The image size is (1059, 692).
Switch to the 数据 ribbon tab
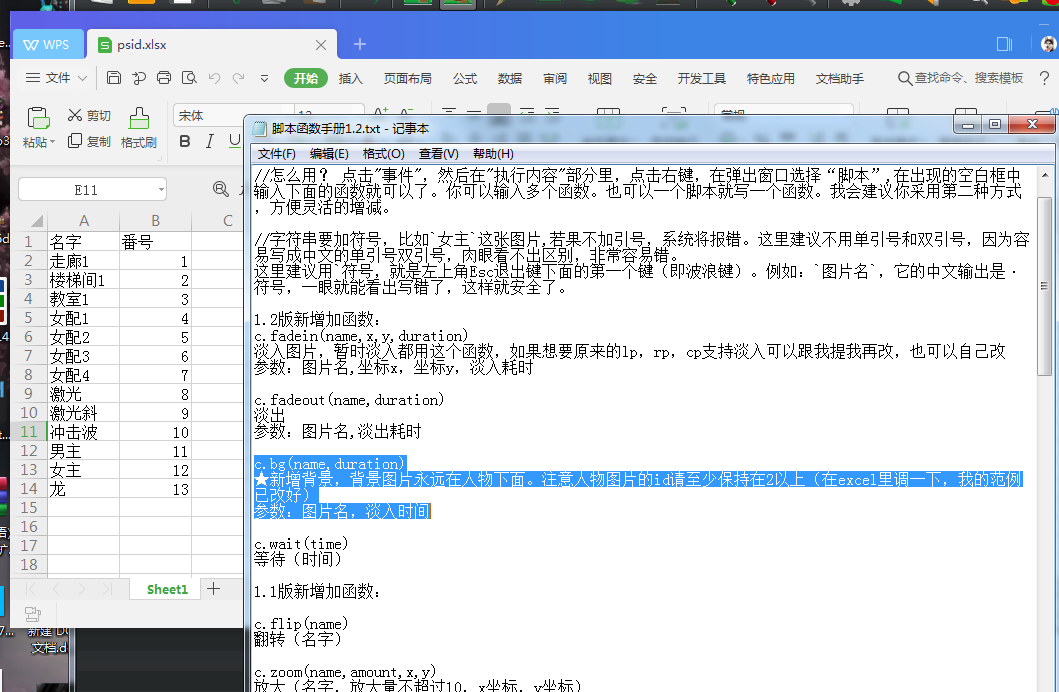pos(510,78)
